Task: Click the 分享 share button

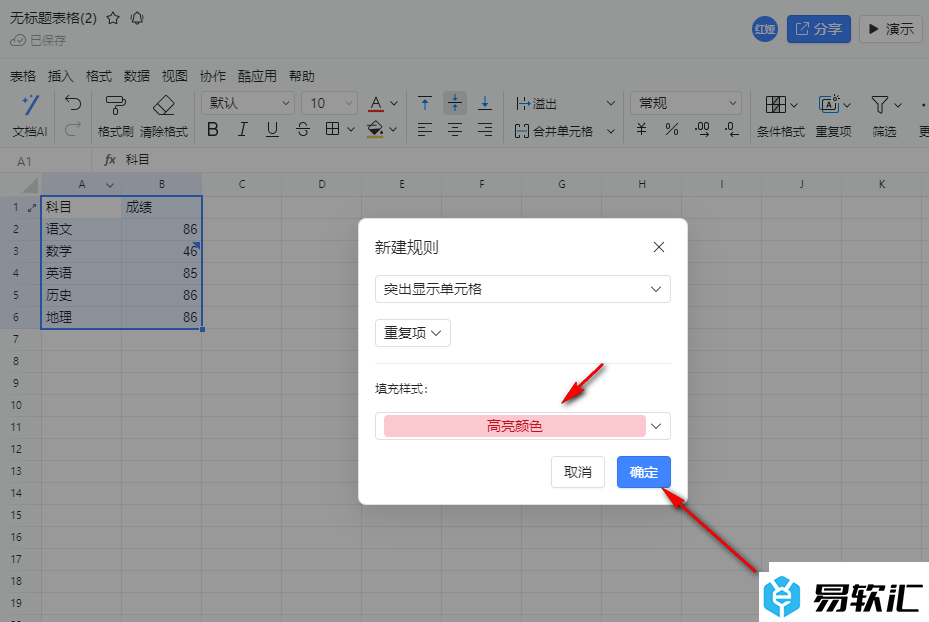Action: click(x=819, y=29)
